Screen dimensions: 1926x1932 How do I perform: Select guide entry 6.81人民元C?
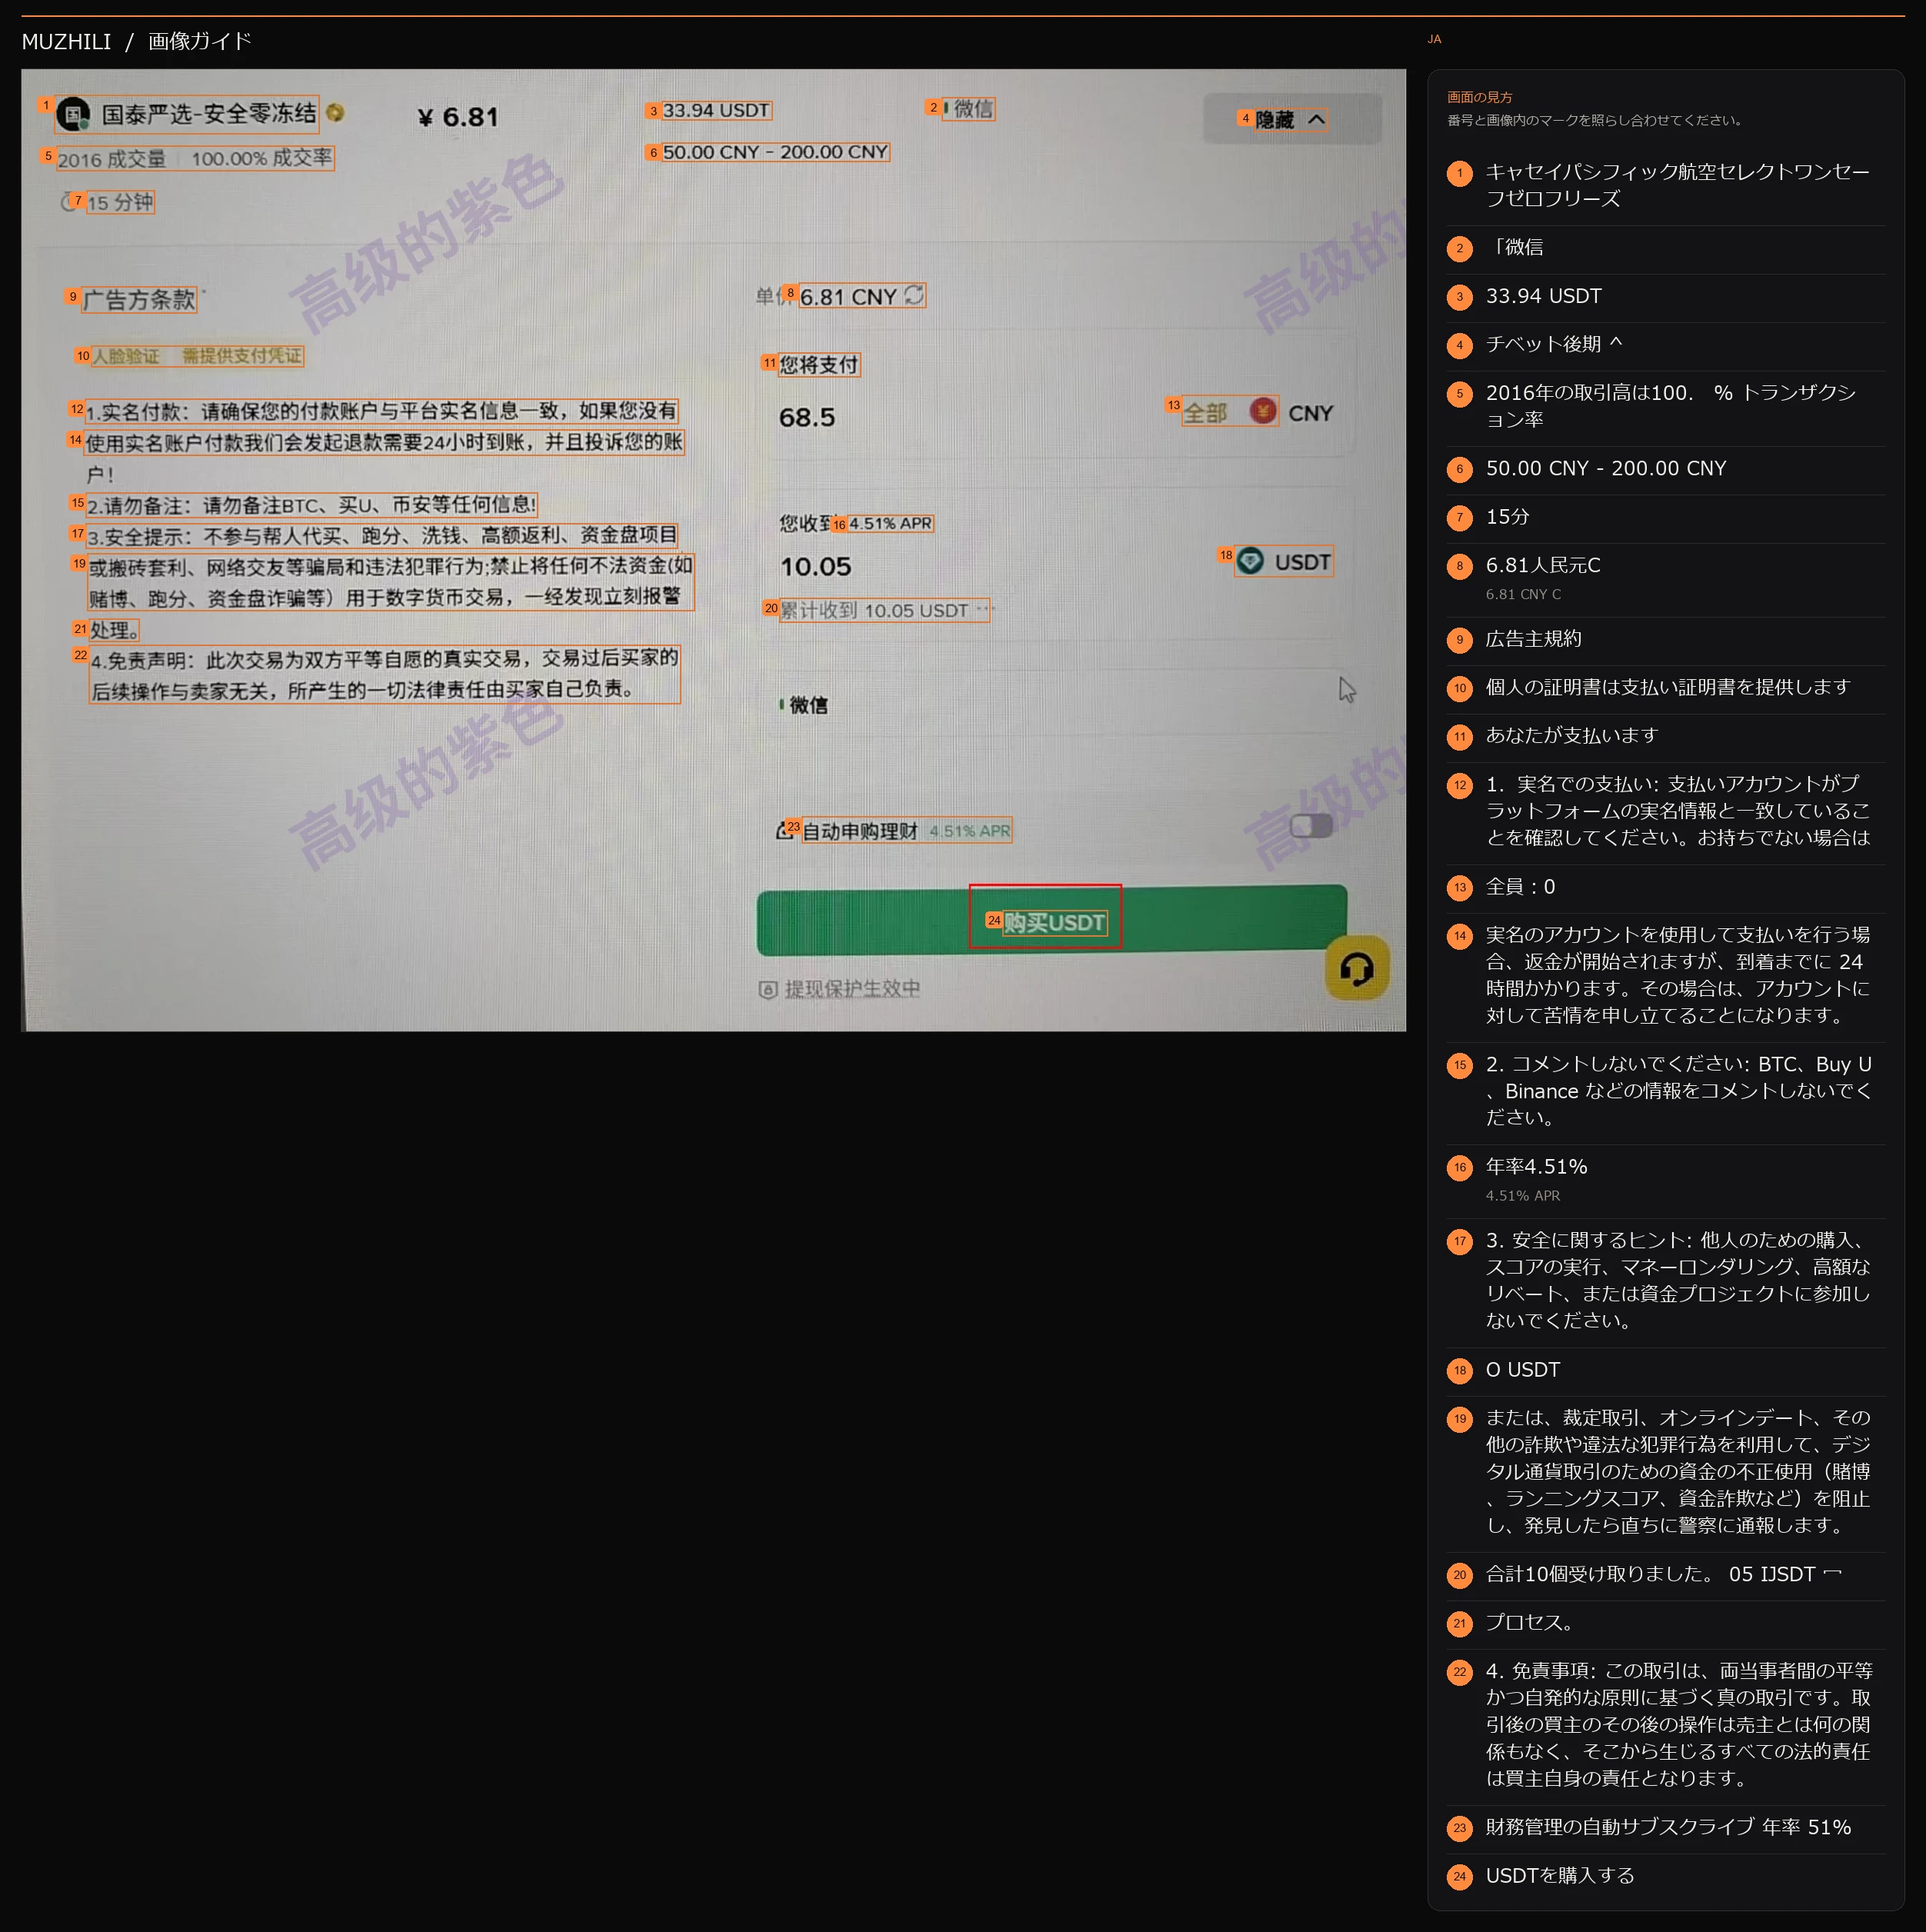click(x=1665, y=578)
